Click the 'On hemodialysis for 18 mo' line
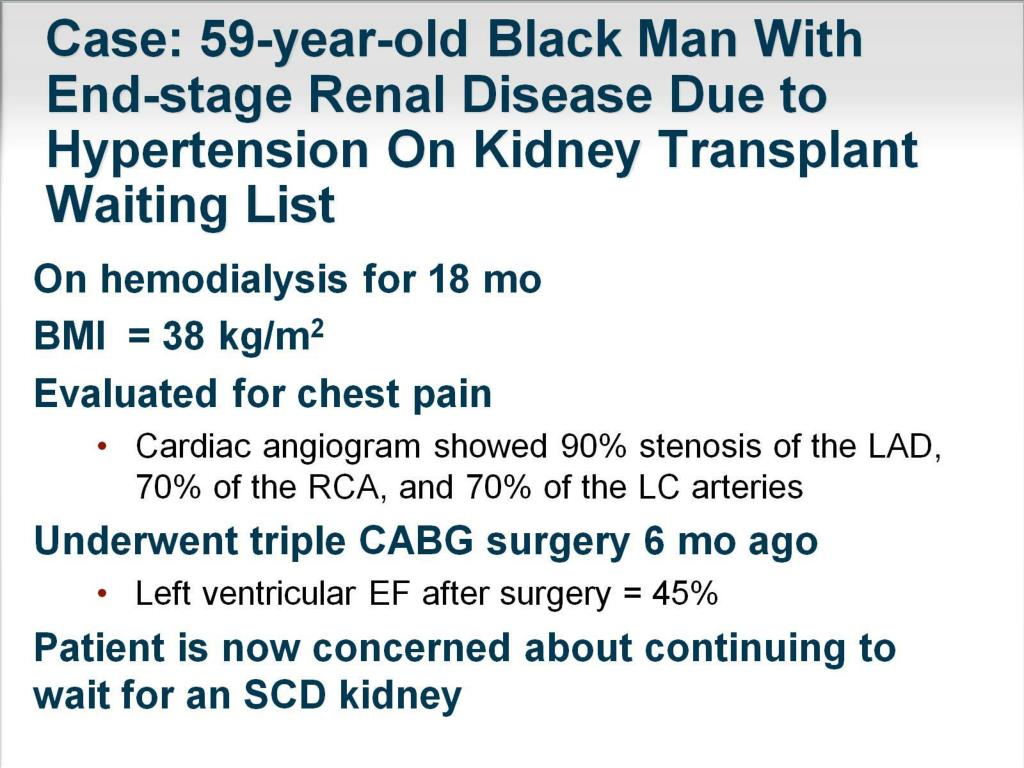Screen dimensions: 1024x768 coord(287,280)
